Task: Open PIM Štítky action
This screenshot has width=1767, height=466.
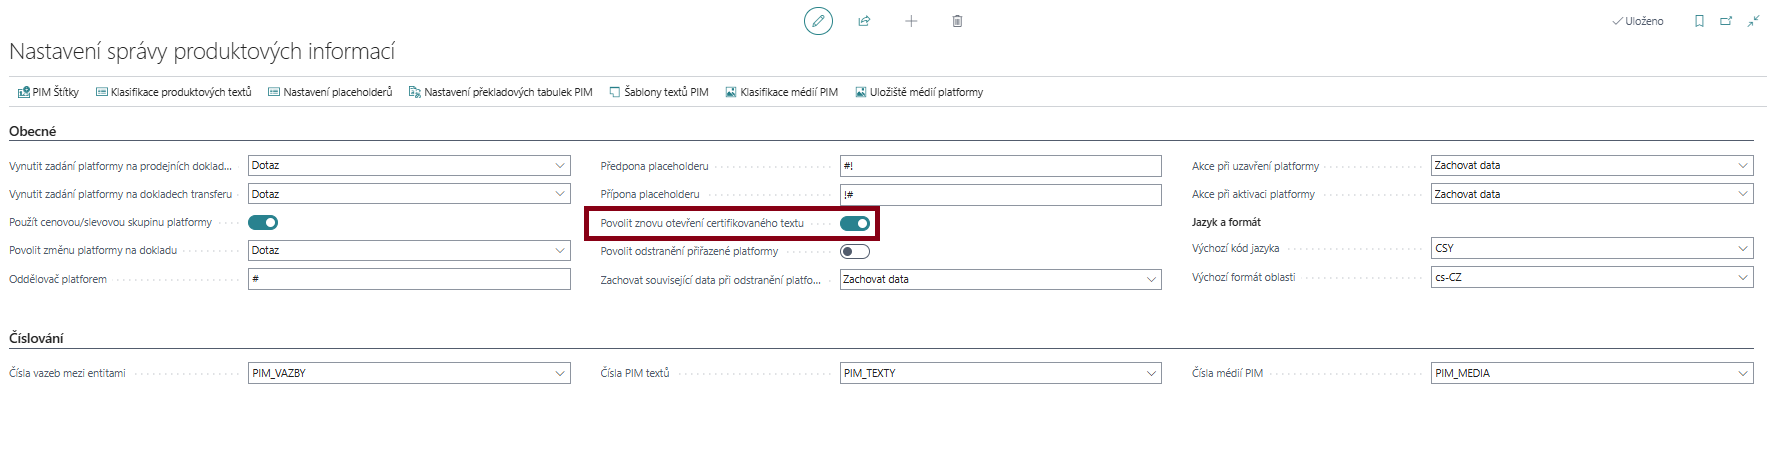Action: point(48,92)
